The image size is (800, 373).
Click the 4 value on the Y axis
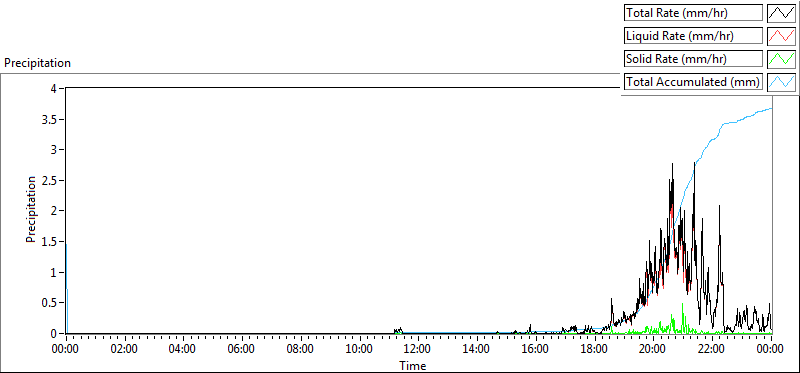pos(55,88)
